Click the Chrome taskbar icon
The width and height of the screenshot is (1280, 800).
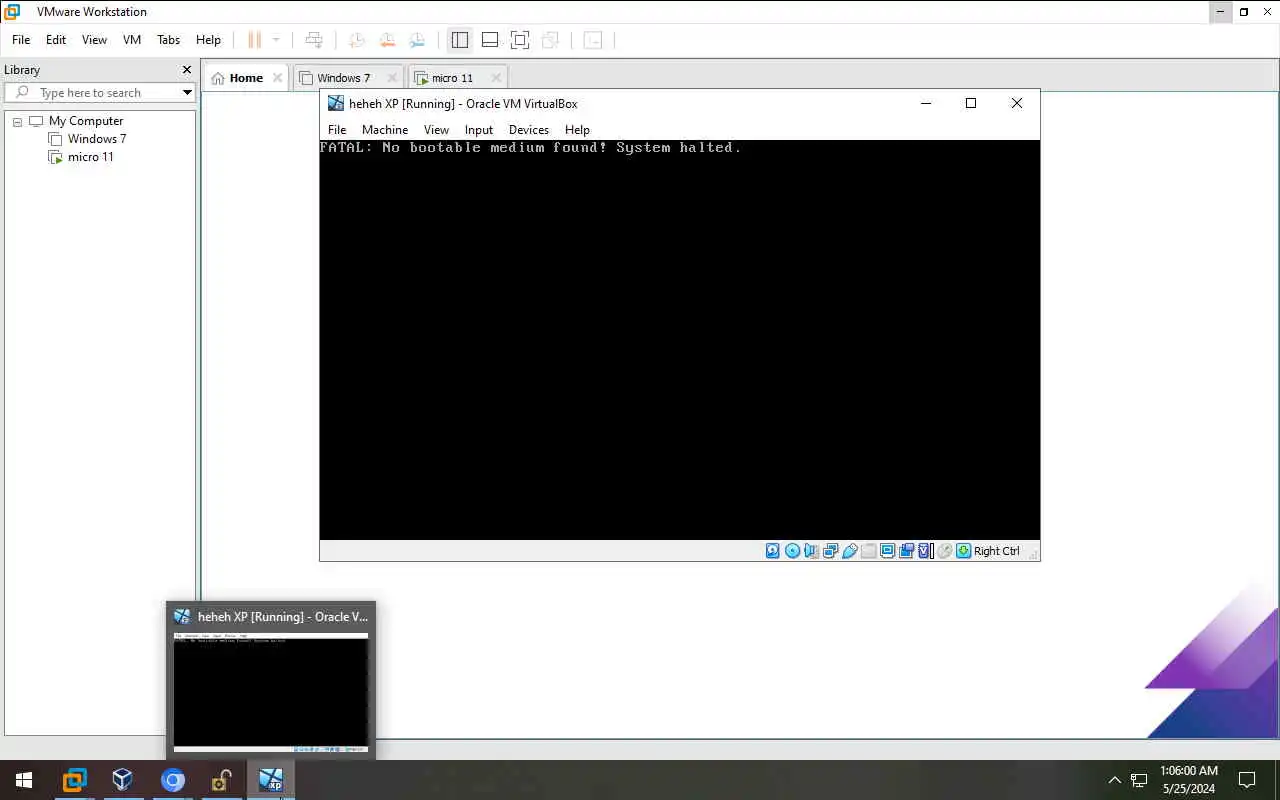point(172,780)
